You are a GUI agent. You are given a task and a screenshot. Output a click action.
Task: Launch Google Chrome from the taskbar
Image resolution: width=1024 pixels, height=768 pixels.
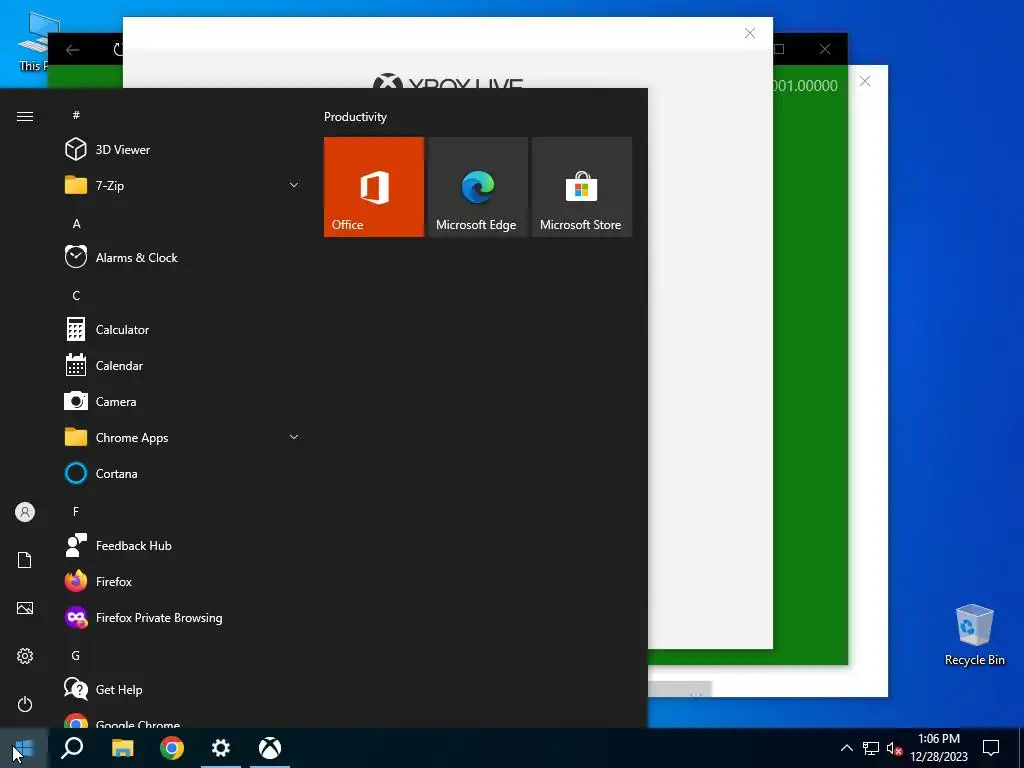click(x=172, y=748)
